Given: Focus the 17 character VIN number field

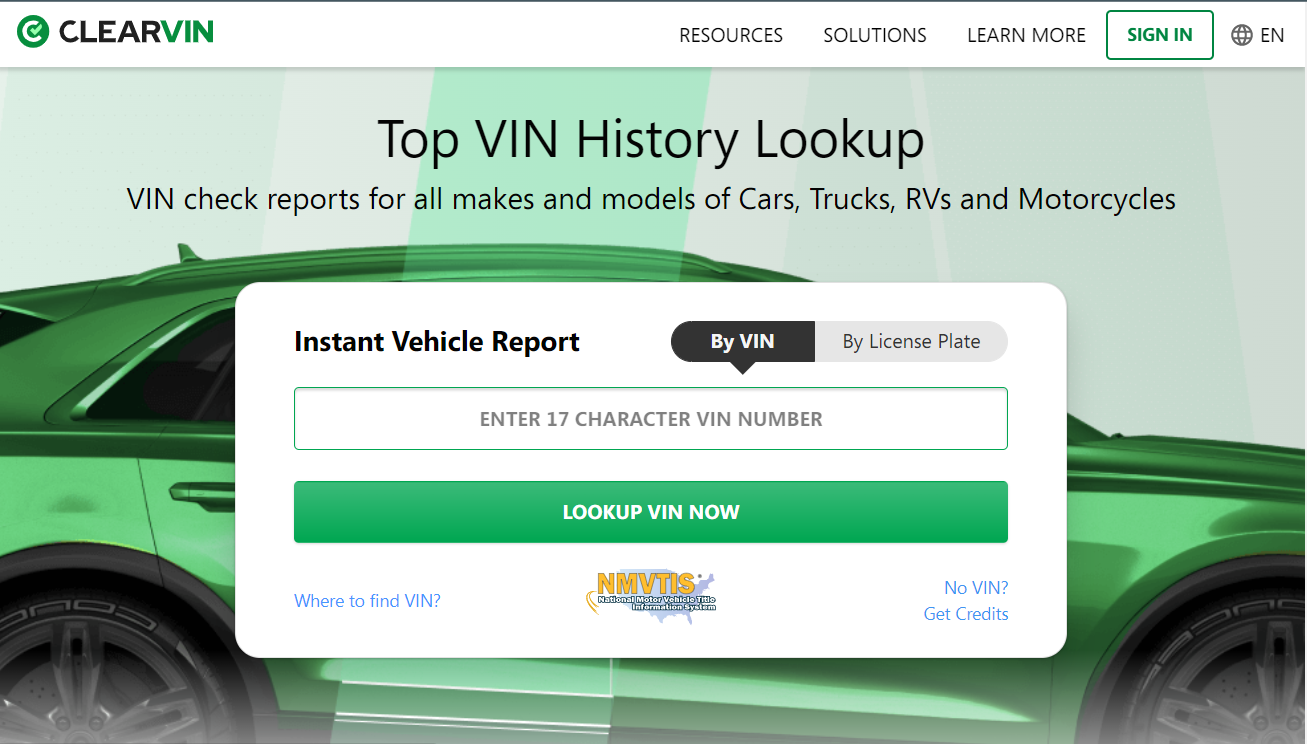Looking at the screenshot, I should pyautogui.click(x=651, y=419).
